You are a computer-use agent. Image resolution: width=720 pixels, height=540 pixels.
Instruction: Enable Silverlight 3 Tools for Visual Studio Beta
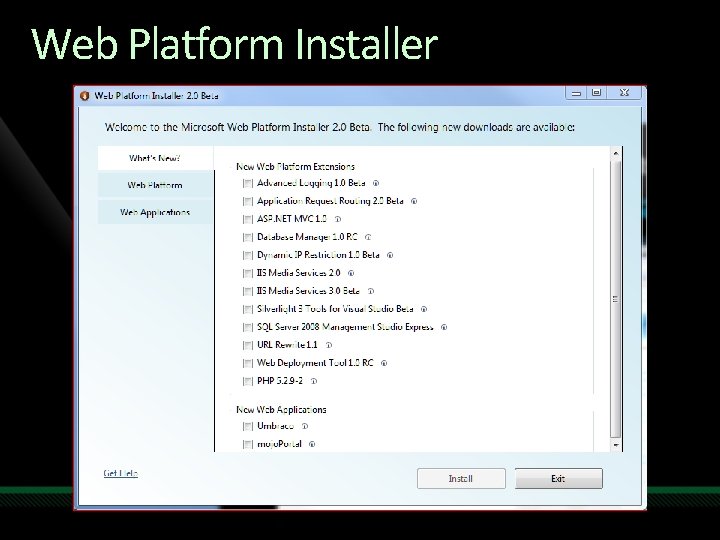click(x=248, y=309)
